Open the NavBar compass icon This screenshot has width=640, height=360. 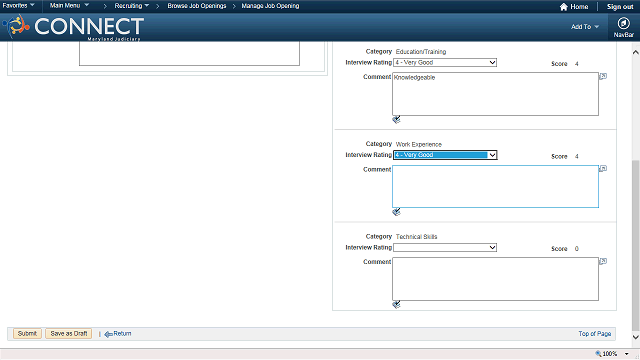(x=623, y=23)
